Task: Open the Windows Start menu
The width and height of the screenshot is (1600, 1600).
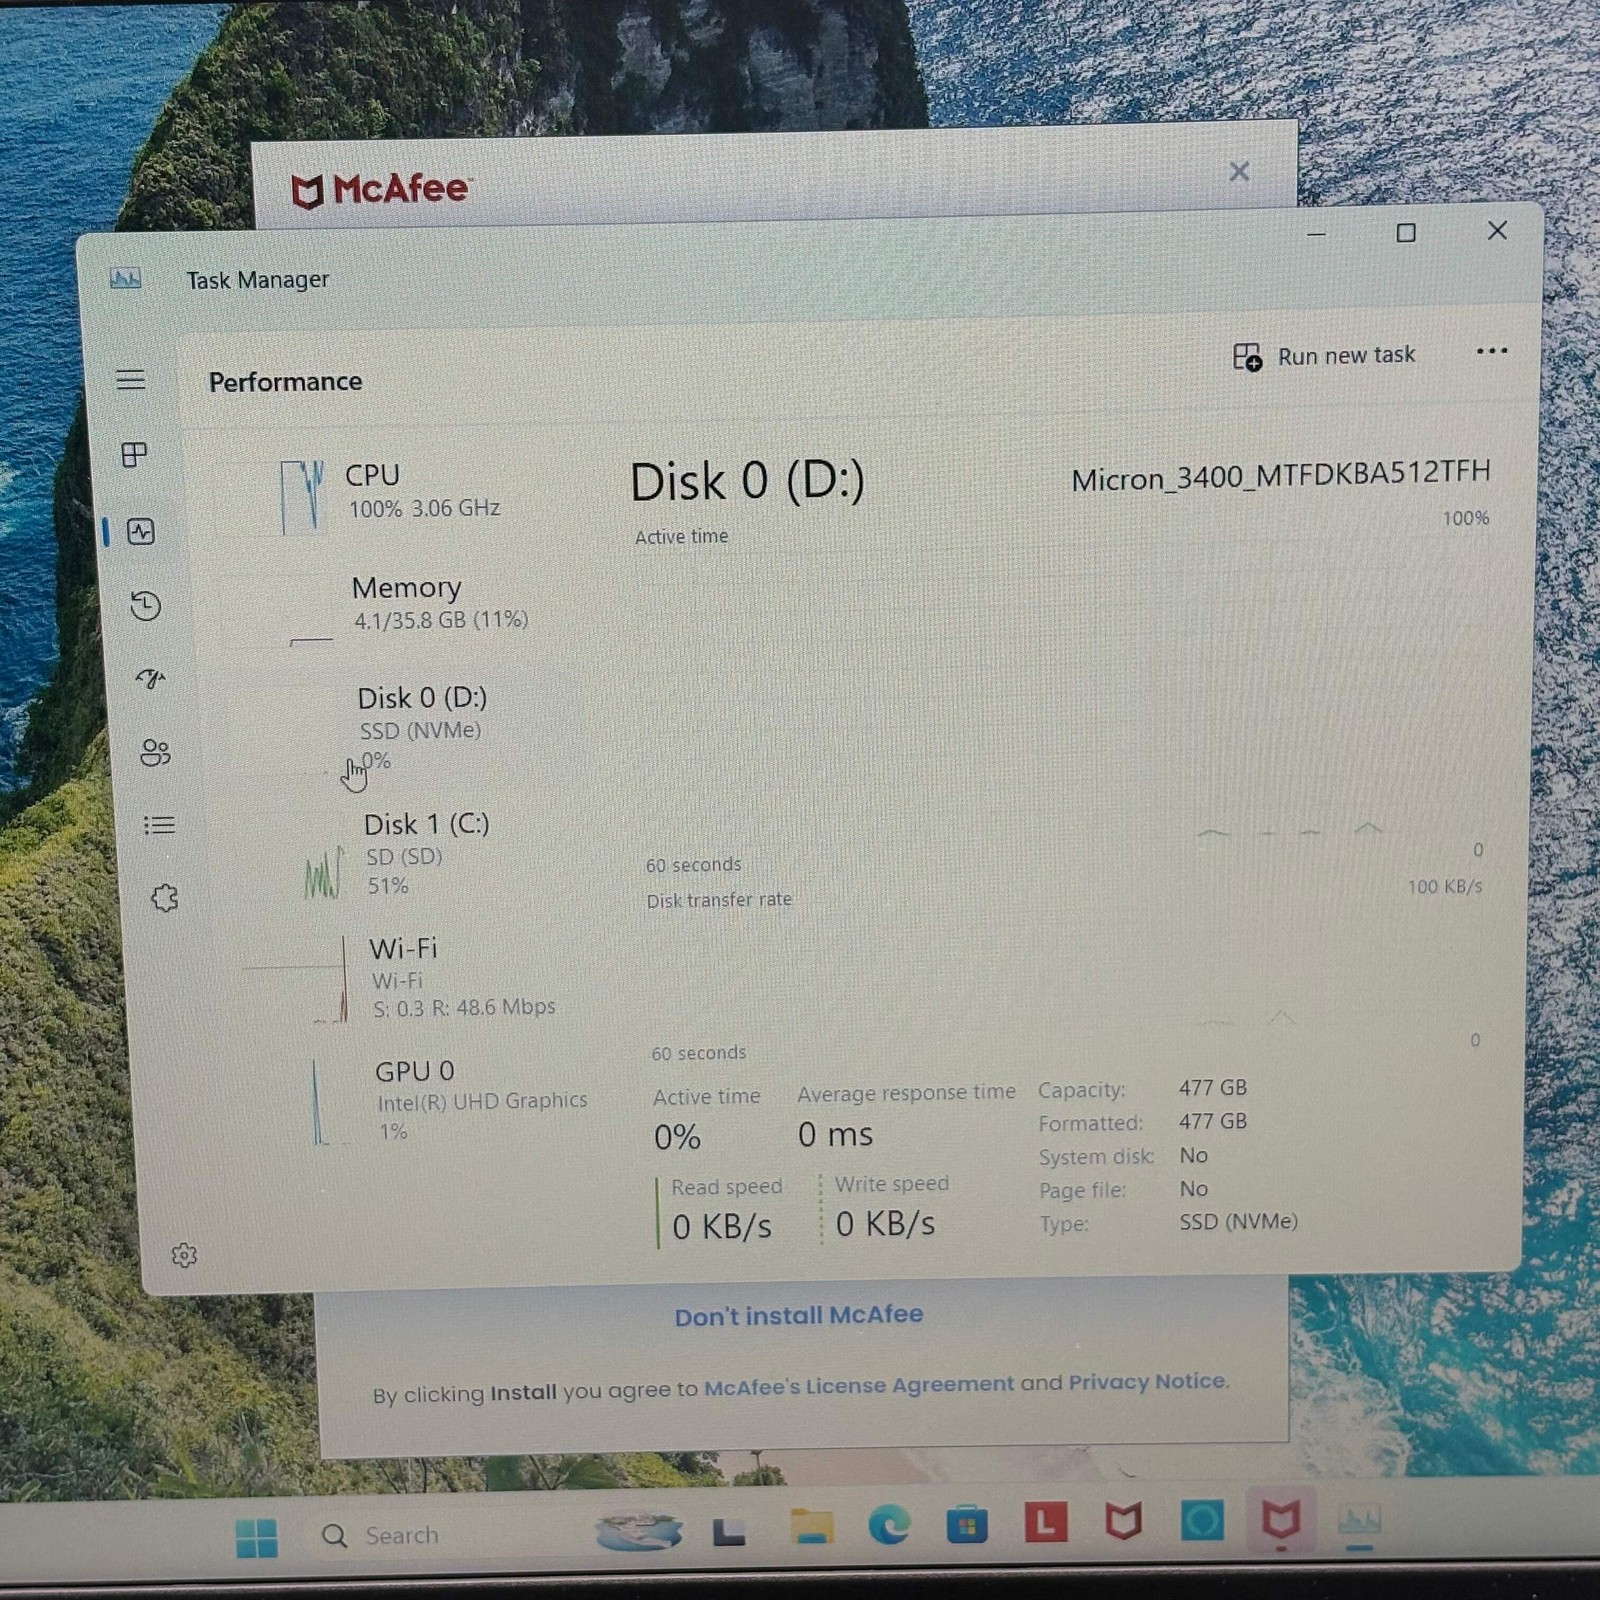Action: (x=257, y=1537)
